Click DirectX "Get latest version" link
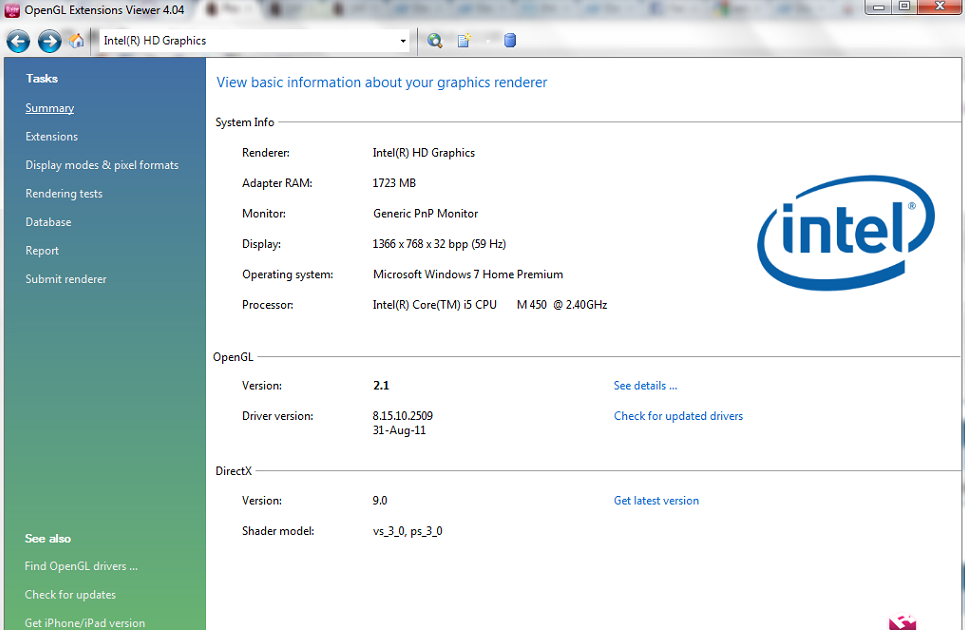The image size is (965, 630). click(656, 501)
